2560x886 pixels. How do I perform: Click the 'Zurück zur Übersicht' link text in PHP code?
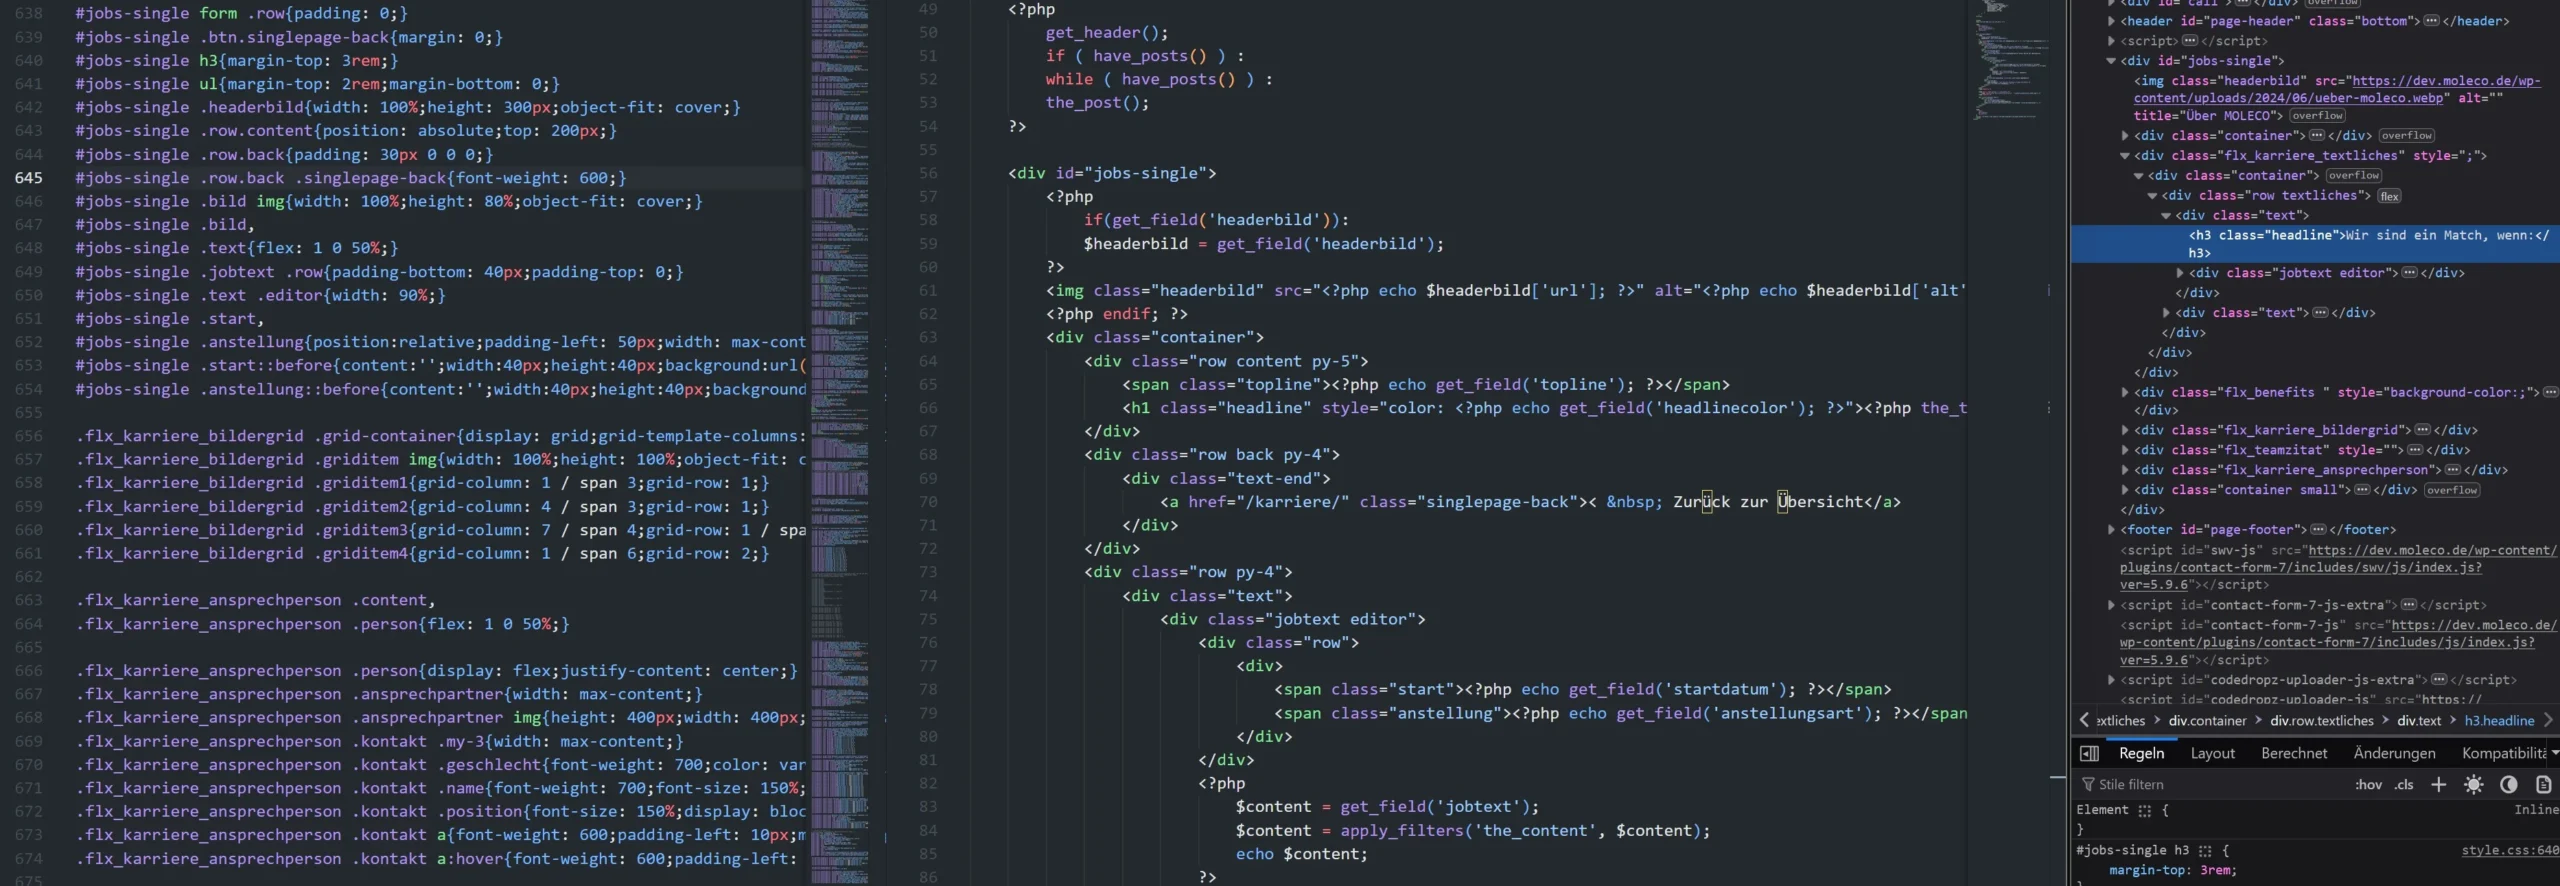(x=1769, y=502)
